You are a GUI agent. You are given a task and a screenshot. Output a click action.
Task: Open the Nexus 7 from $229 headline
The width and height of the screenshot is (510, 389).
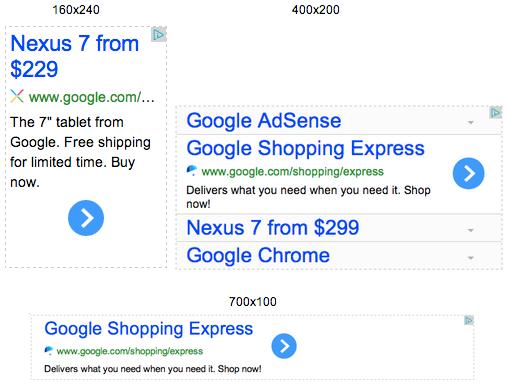(x=75, y=56)
